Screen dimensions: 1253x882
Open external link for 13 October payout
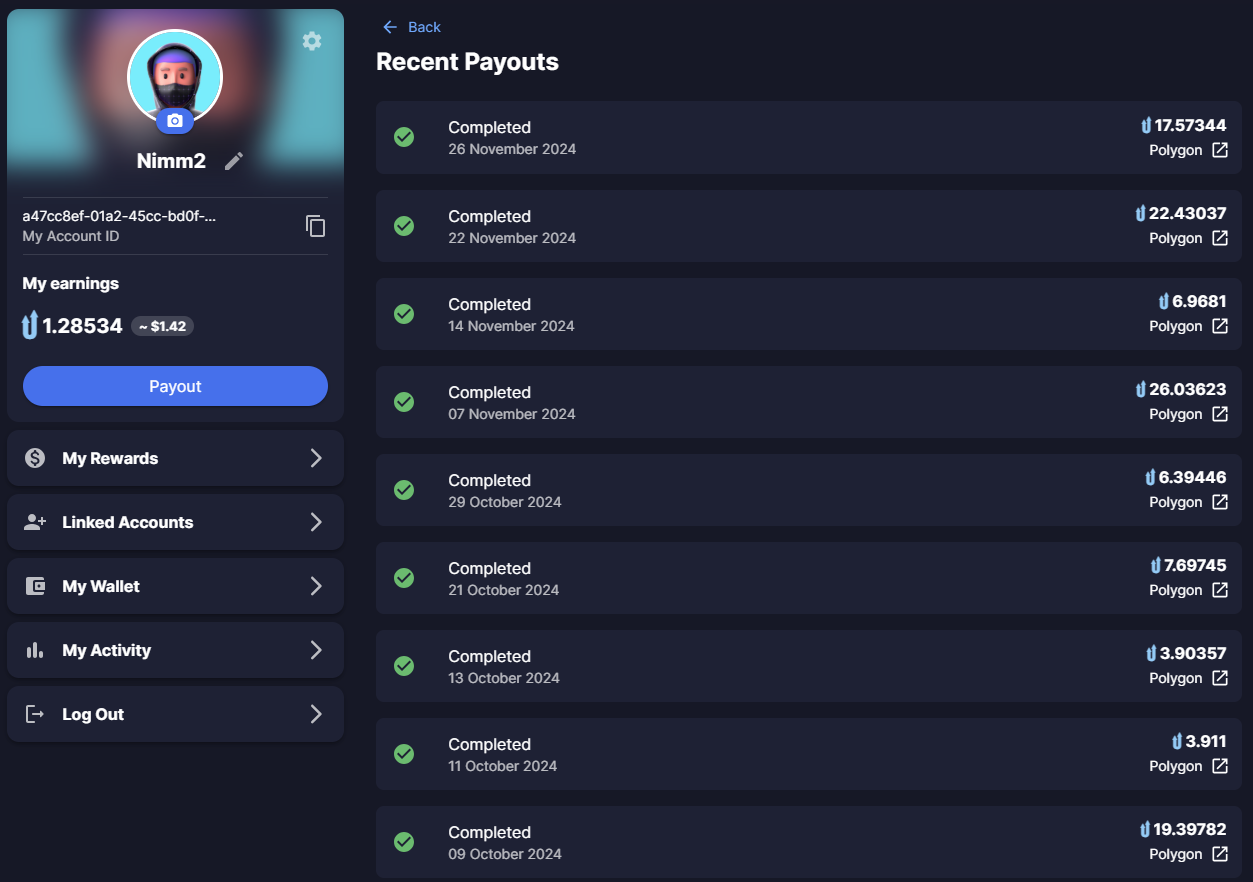pyautogui.click(x=1220, y=678)
